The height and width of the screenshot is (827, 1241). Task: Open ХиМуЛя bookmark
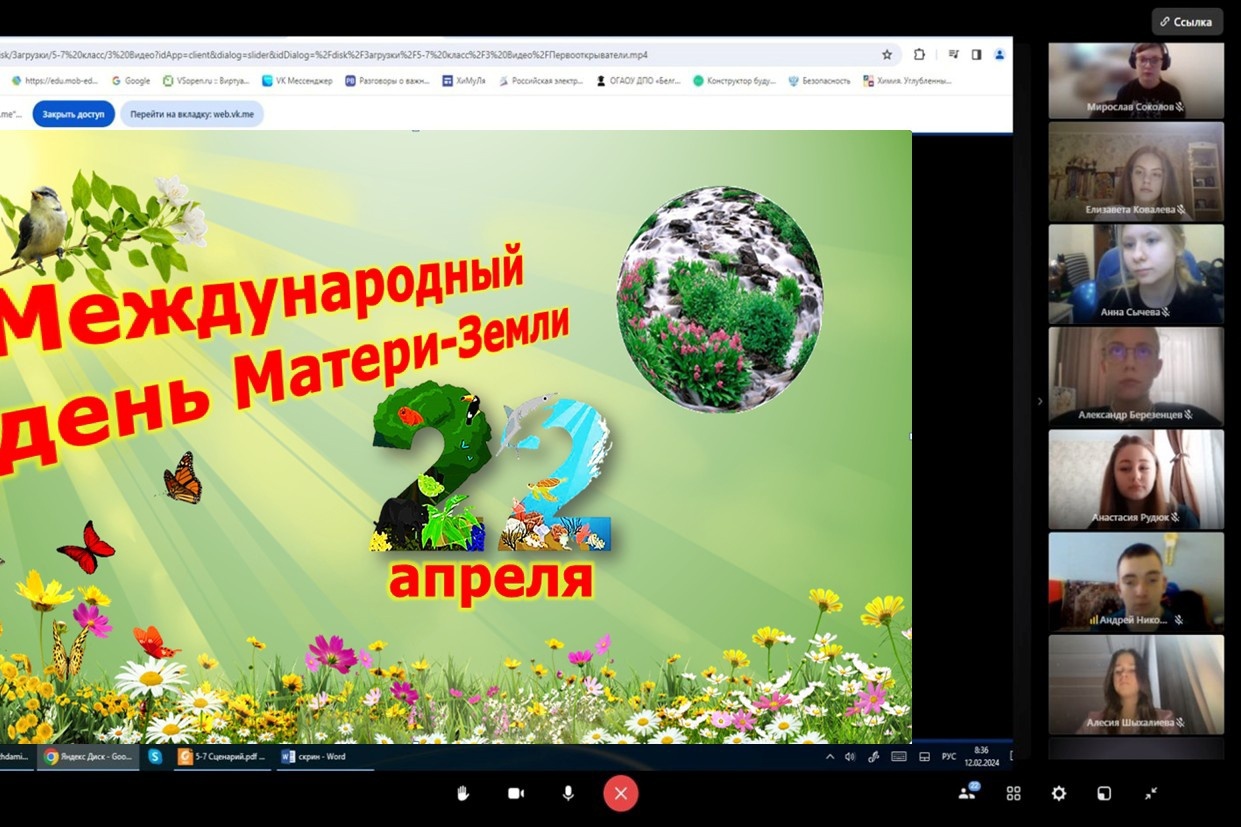tap(465, 81)
